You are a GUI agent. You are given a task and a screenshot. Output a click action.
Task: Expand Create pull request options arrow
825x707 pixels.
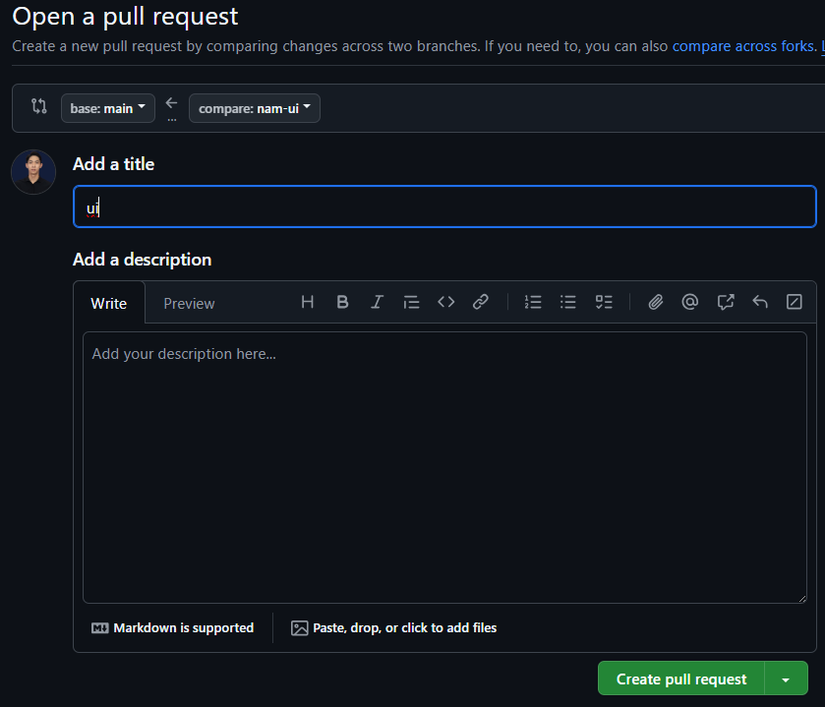point(786,679)
